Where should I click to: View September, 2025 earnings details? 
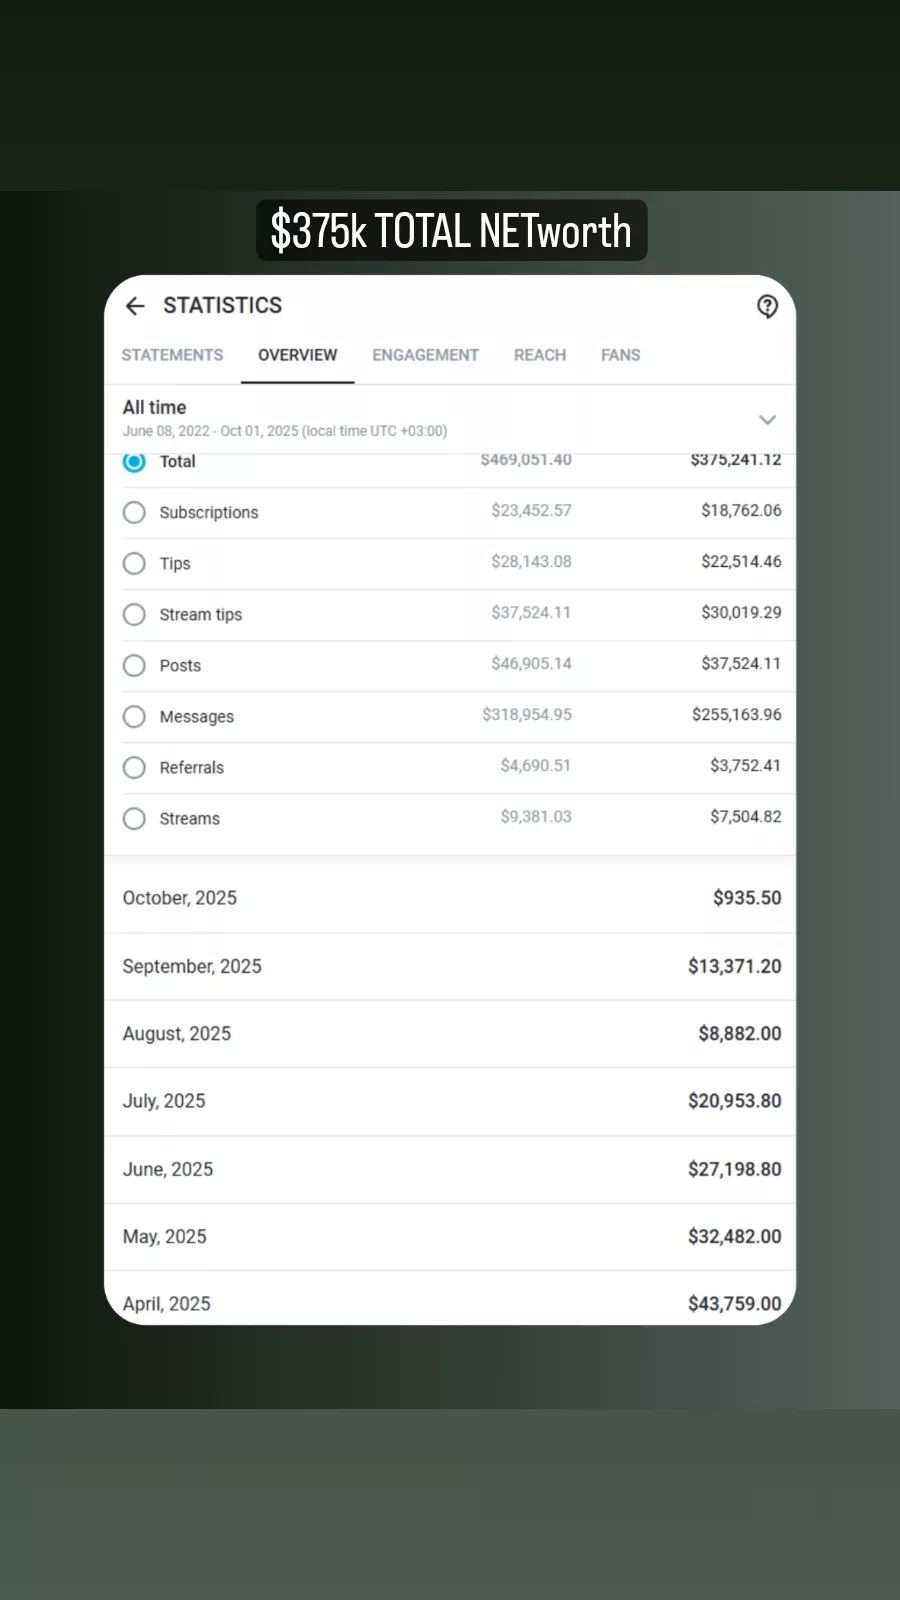point(450,966)
